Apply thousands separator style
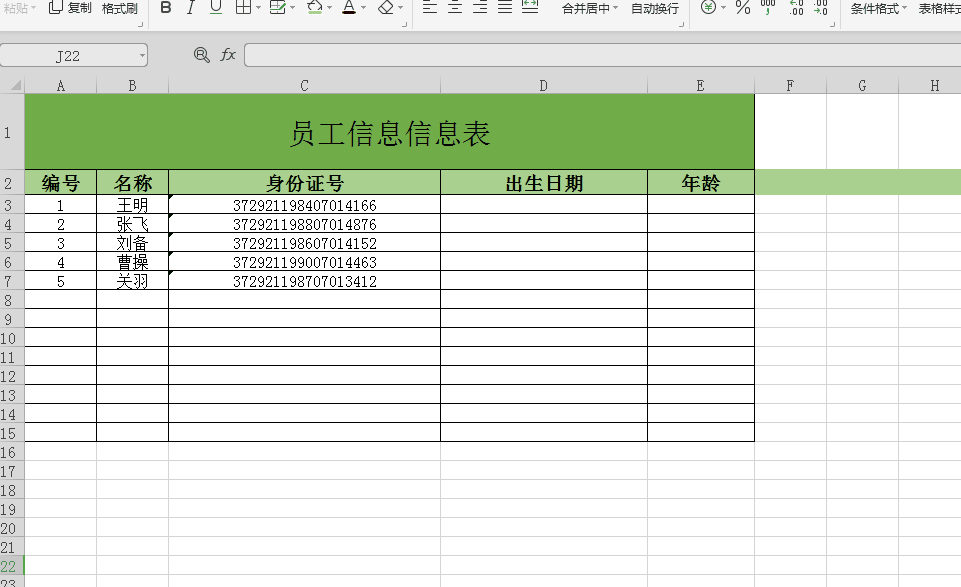The image size is (961, 587). click(768, 7)
